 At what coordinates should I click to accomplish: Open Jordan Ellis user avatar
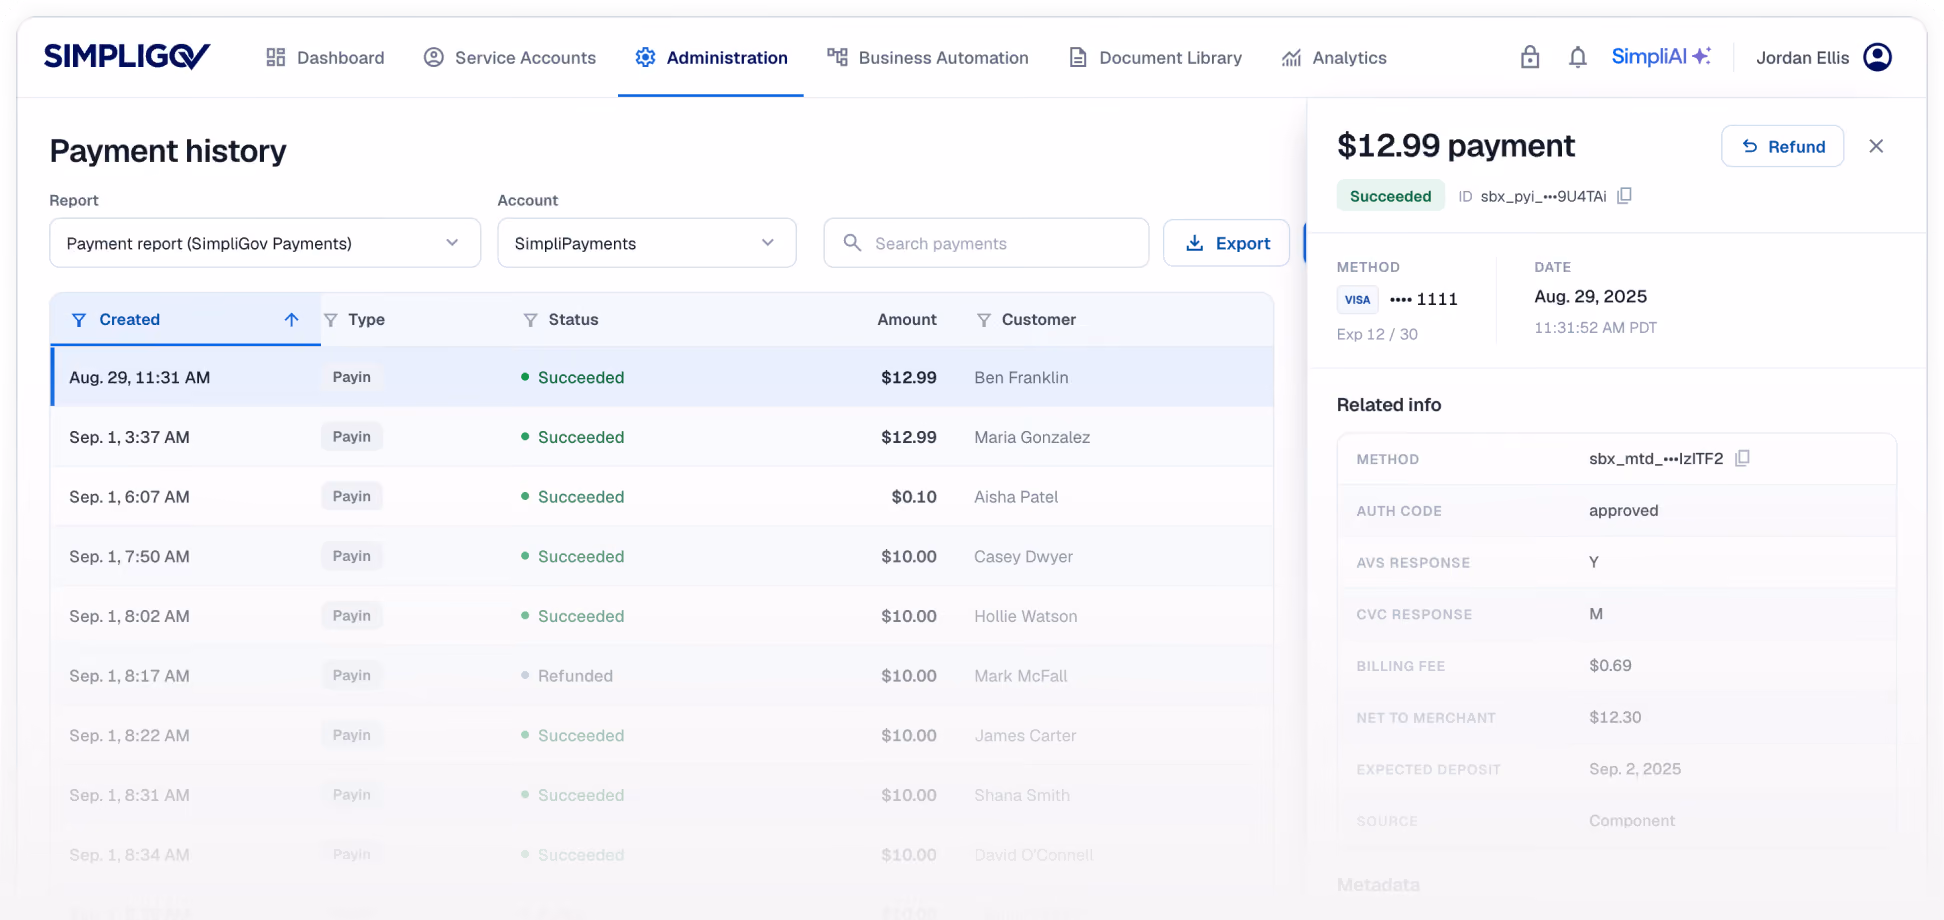coord(1878,57)
